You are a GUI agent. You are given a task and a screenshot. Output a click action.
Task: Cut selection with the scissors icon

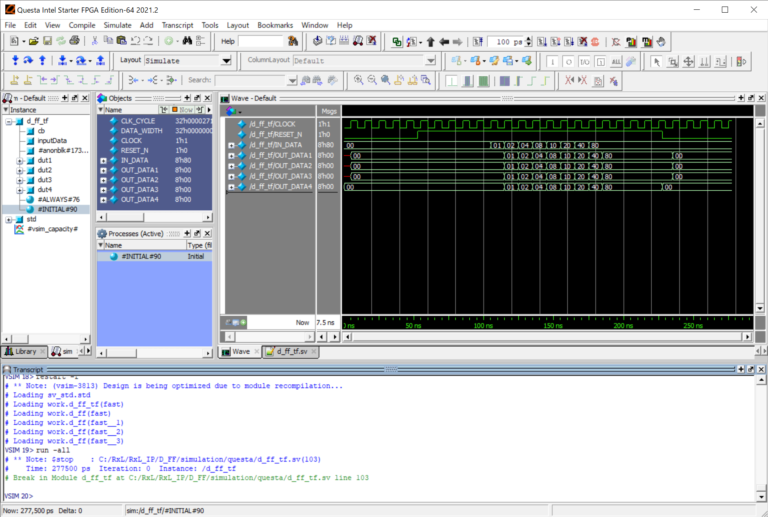(x=95, y=41)
